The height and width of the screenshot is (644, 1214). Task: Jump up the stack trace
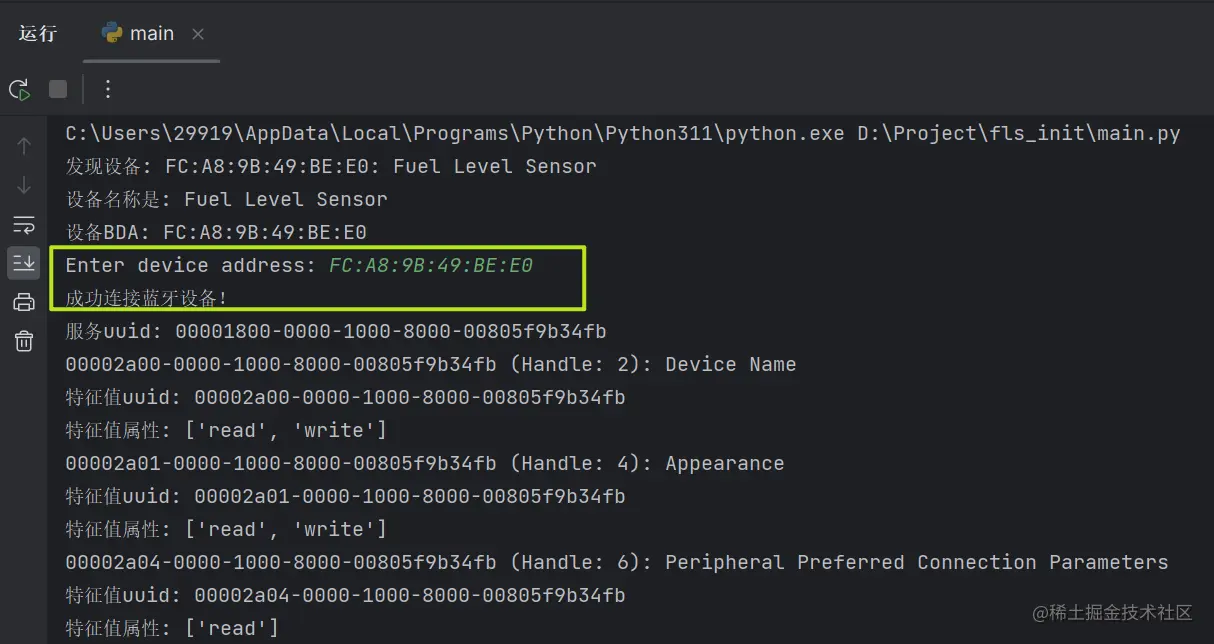click(x=24, y=146)
